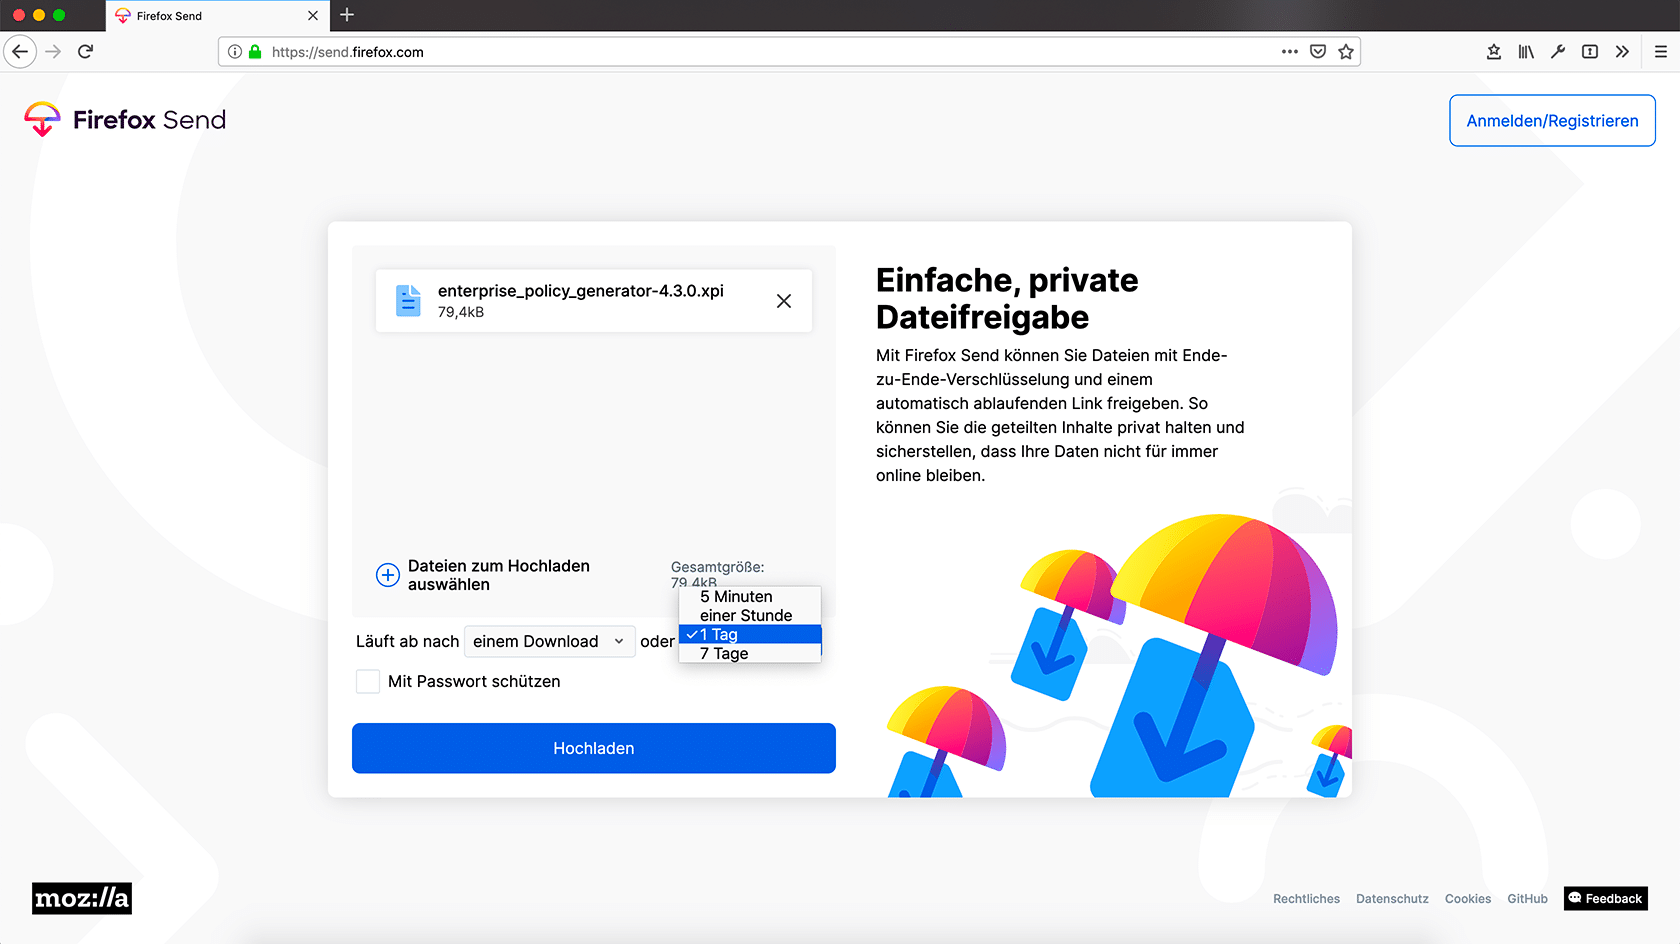Open the Datenschutz footer link

point(1392,899)
